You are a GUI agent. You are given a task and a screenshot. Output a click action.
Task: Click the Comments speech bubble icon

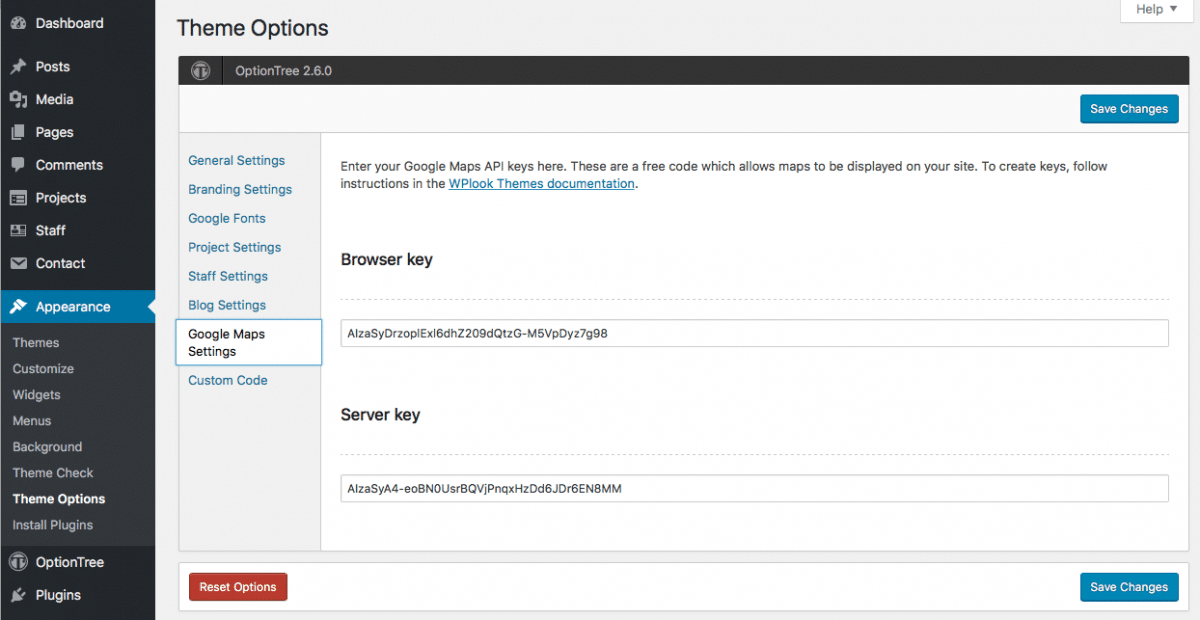[x=21, y=164]
